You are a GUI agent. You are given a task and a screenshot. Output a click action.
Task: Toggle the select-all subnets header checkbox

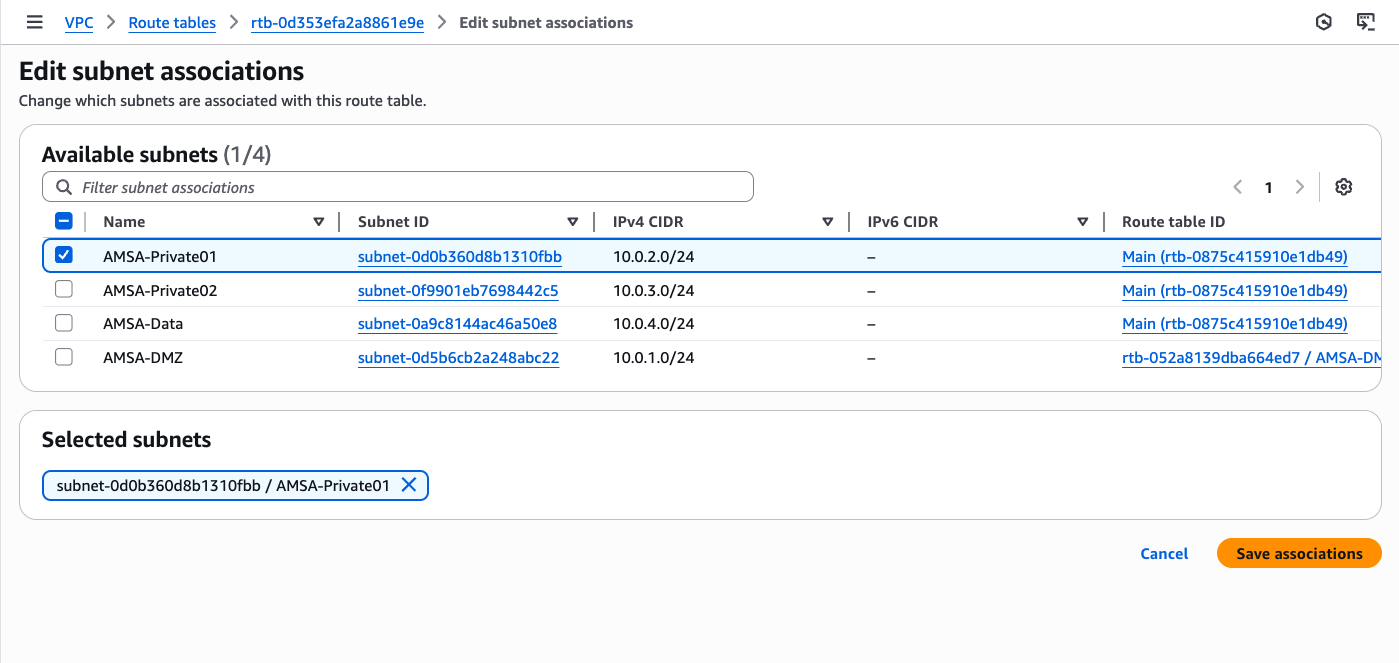pyautogui.click(x=64, y=222)
